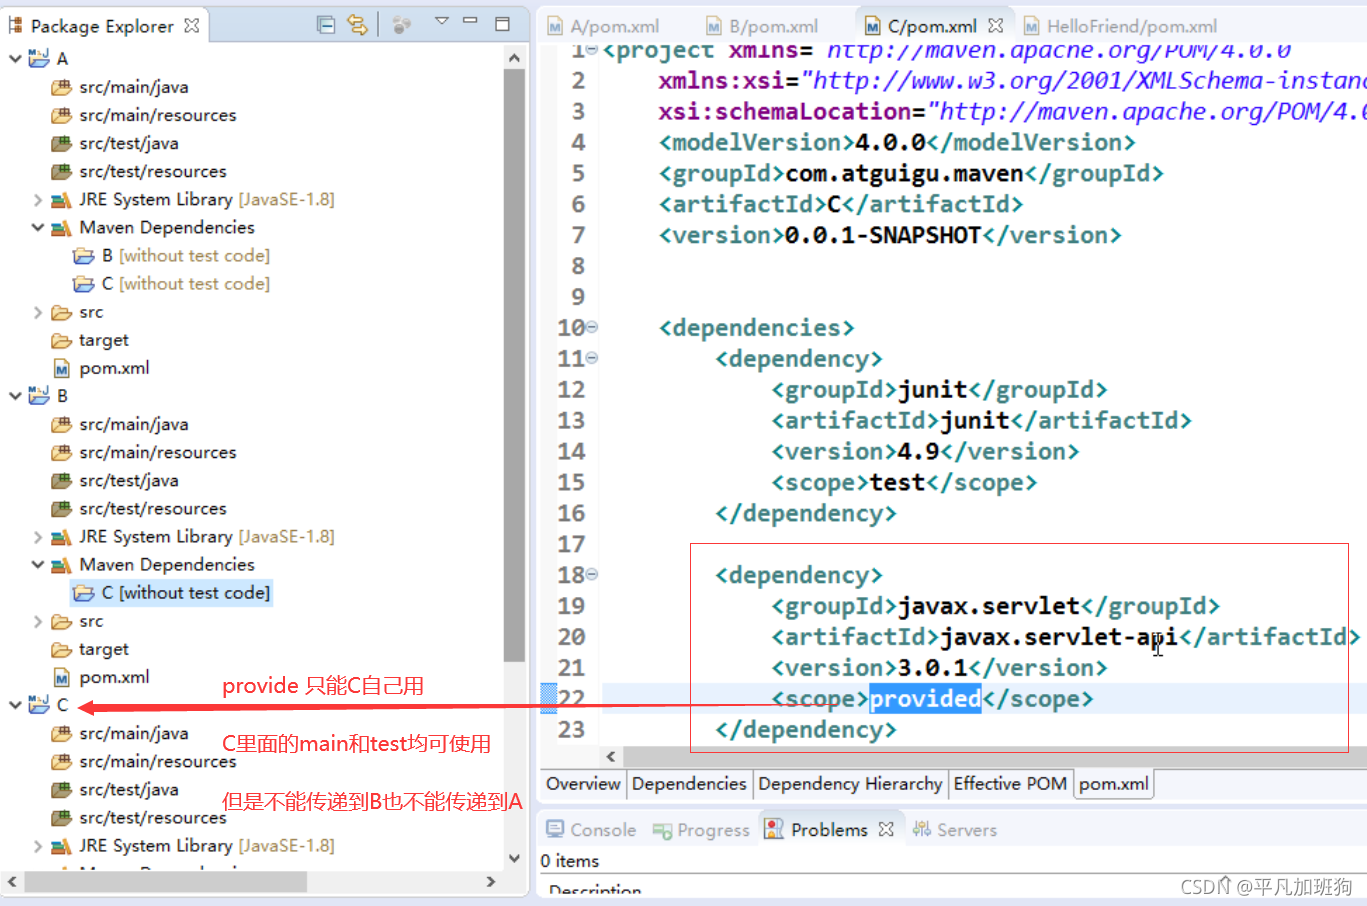The width and height of the screenshot is (1367, 906).
Task: Click the grayed-out toolbar icon beside Link with Editor
Action: (x=402, y=25)
